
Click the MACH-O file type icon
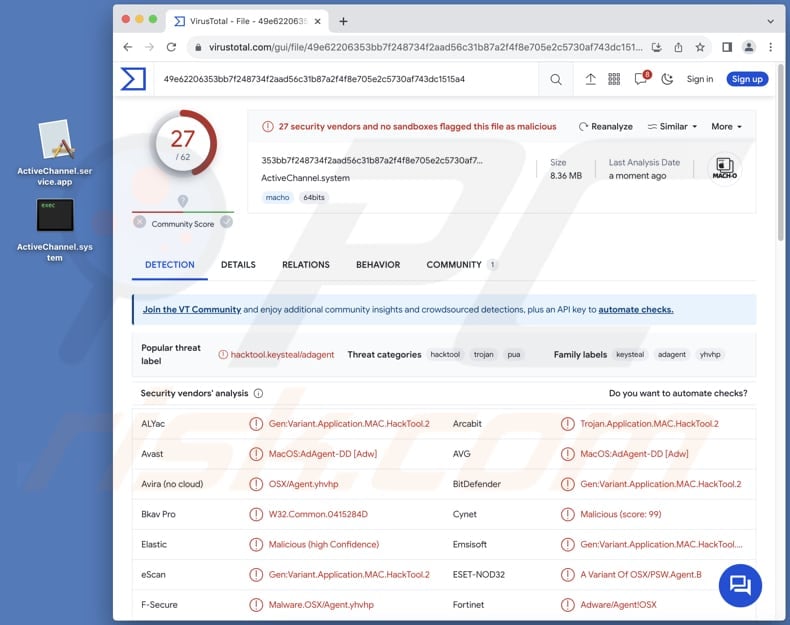coord(725,168)
